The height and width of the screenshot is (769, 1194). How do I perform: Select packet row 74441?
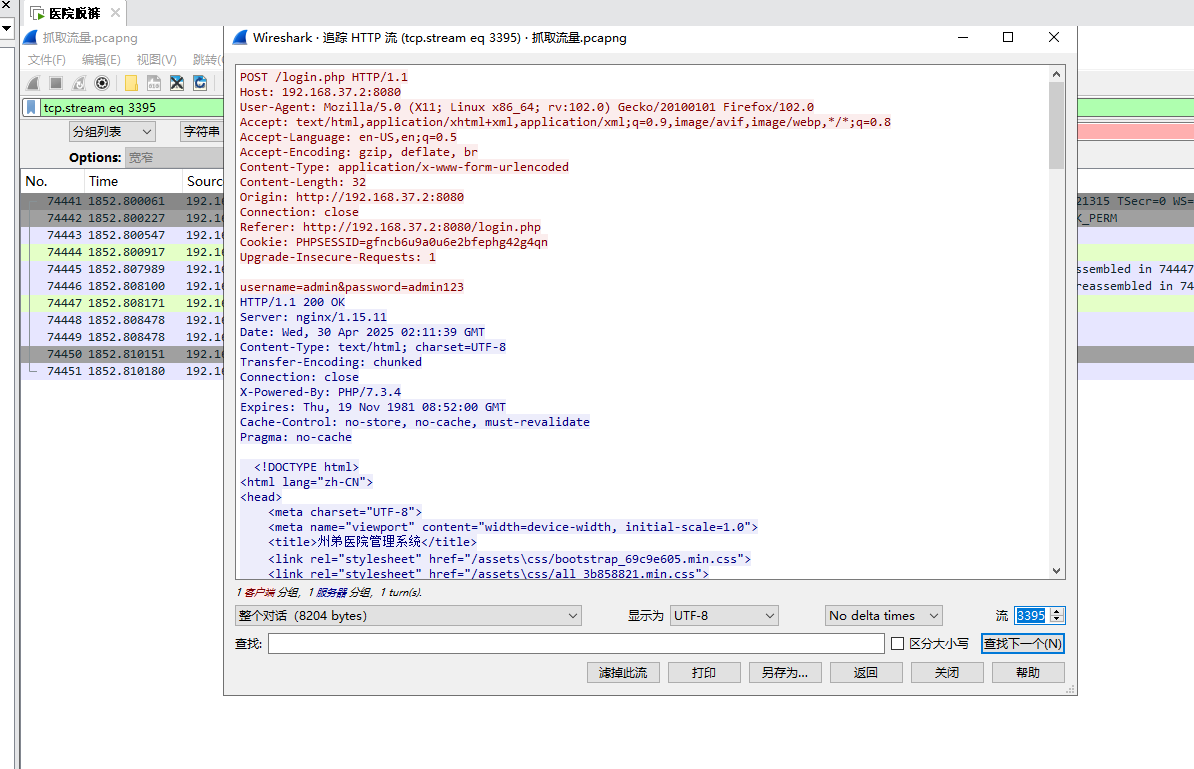click(x=122, y=201)
